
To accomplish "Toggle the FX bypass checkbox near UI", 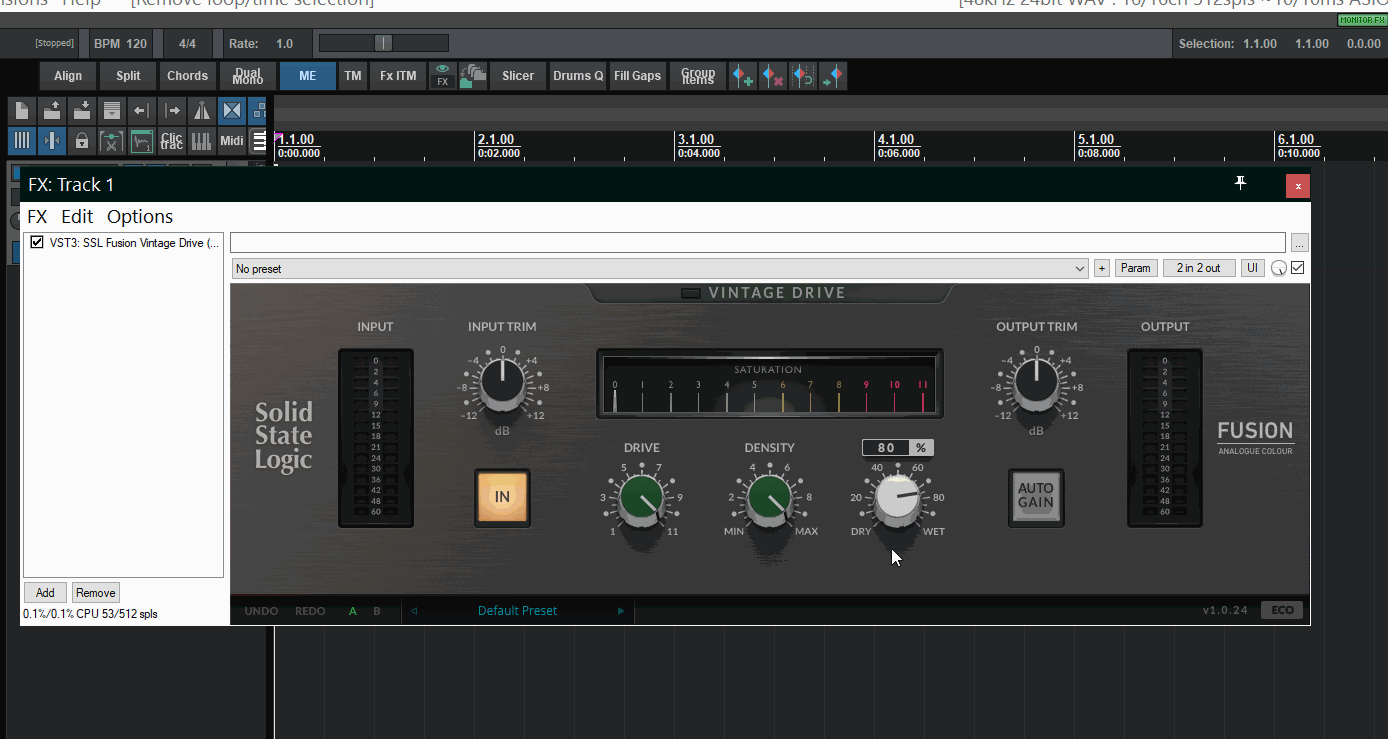I will click(x=1298, y=268).
